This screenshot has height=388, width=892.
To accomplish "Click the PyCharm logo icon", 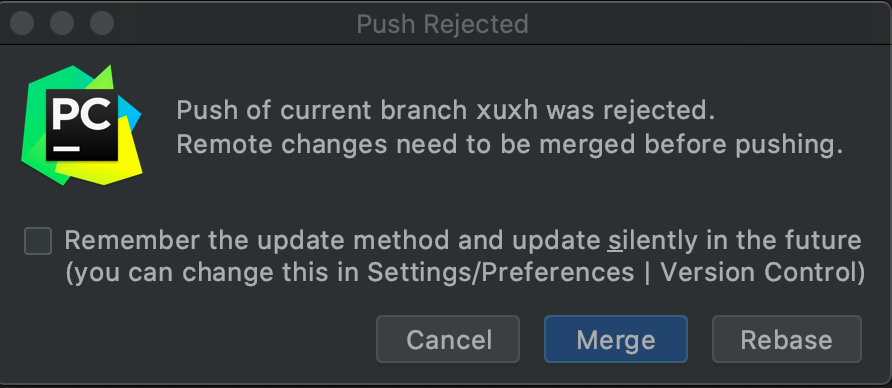I will click(81, 125).
